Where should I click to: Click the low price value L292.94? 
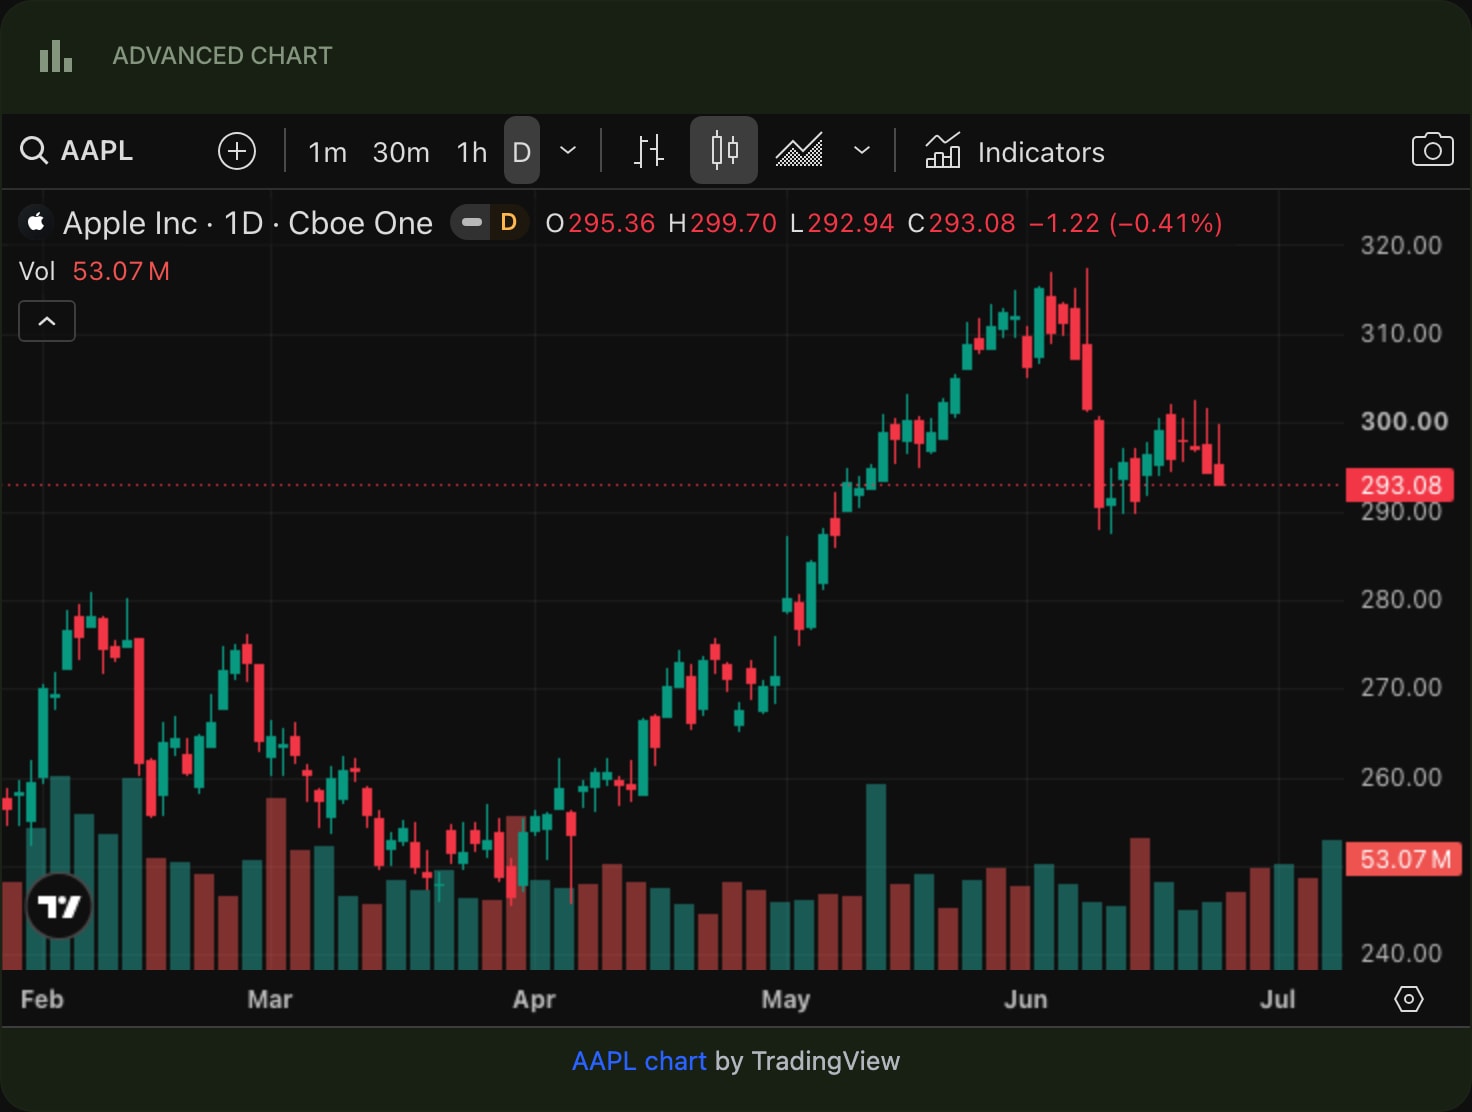(842, 223)
